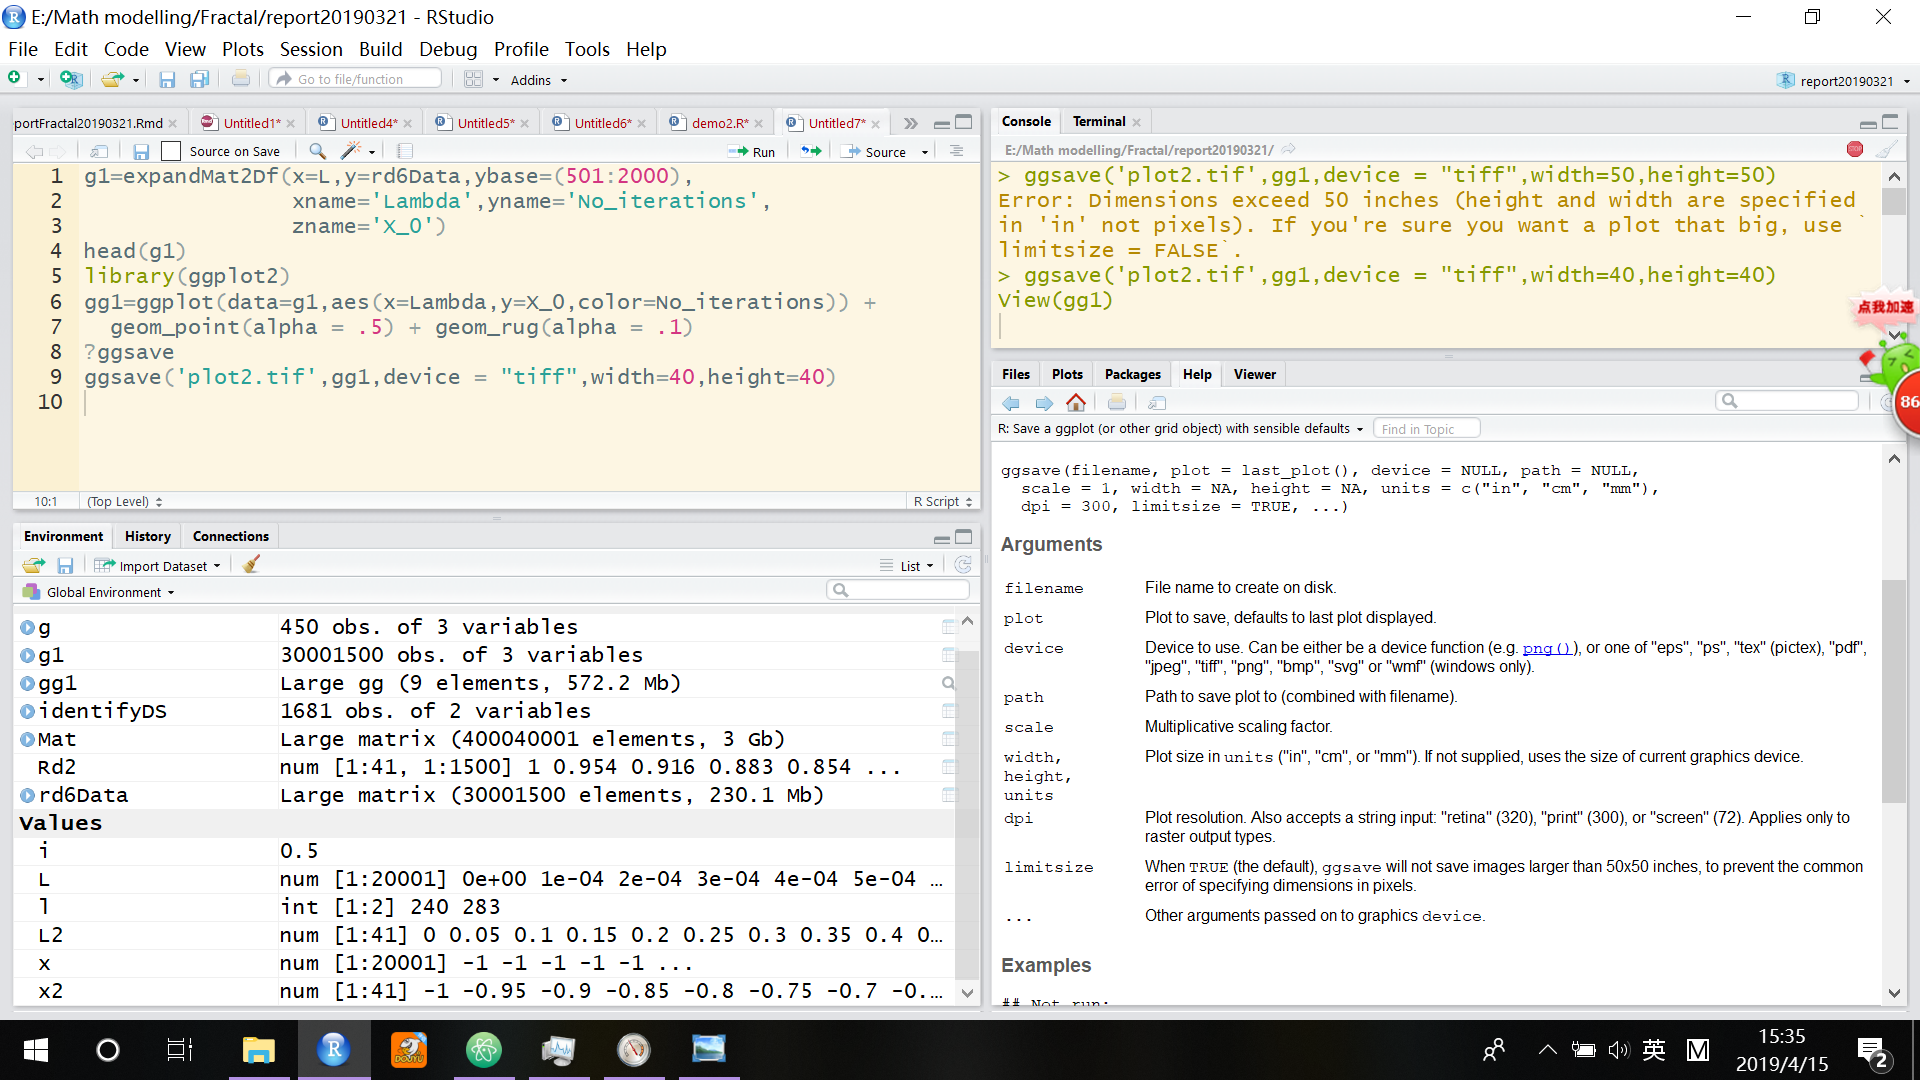Viewport: 1920px width, 1080px height.
Task: Click the red stop icon in Console
Action: 1855,149
